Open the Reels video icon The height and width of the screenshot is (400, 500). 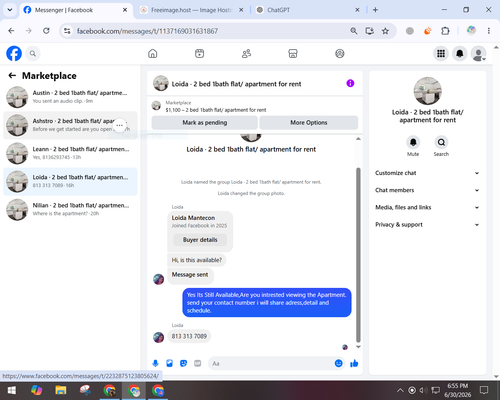(199, 53)
